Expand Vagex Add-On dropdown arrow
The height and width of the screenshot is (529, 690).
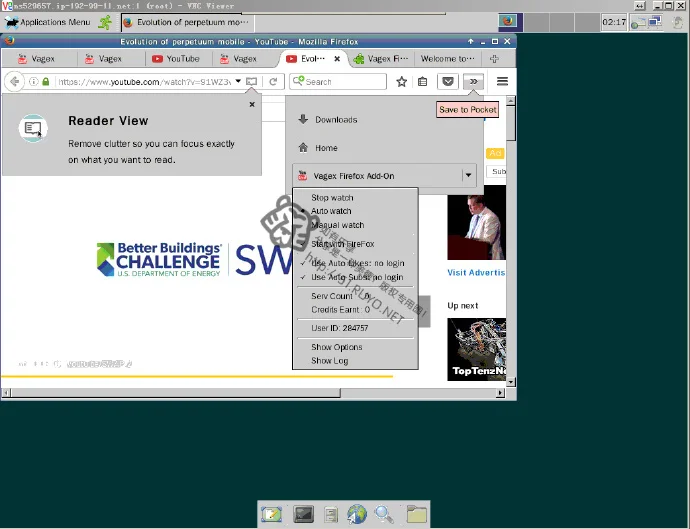[x=469, y=176]
